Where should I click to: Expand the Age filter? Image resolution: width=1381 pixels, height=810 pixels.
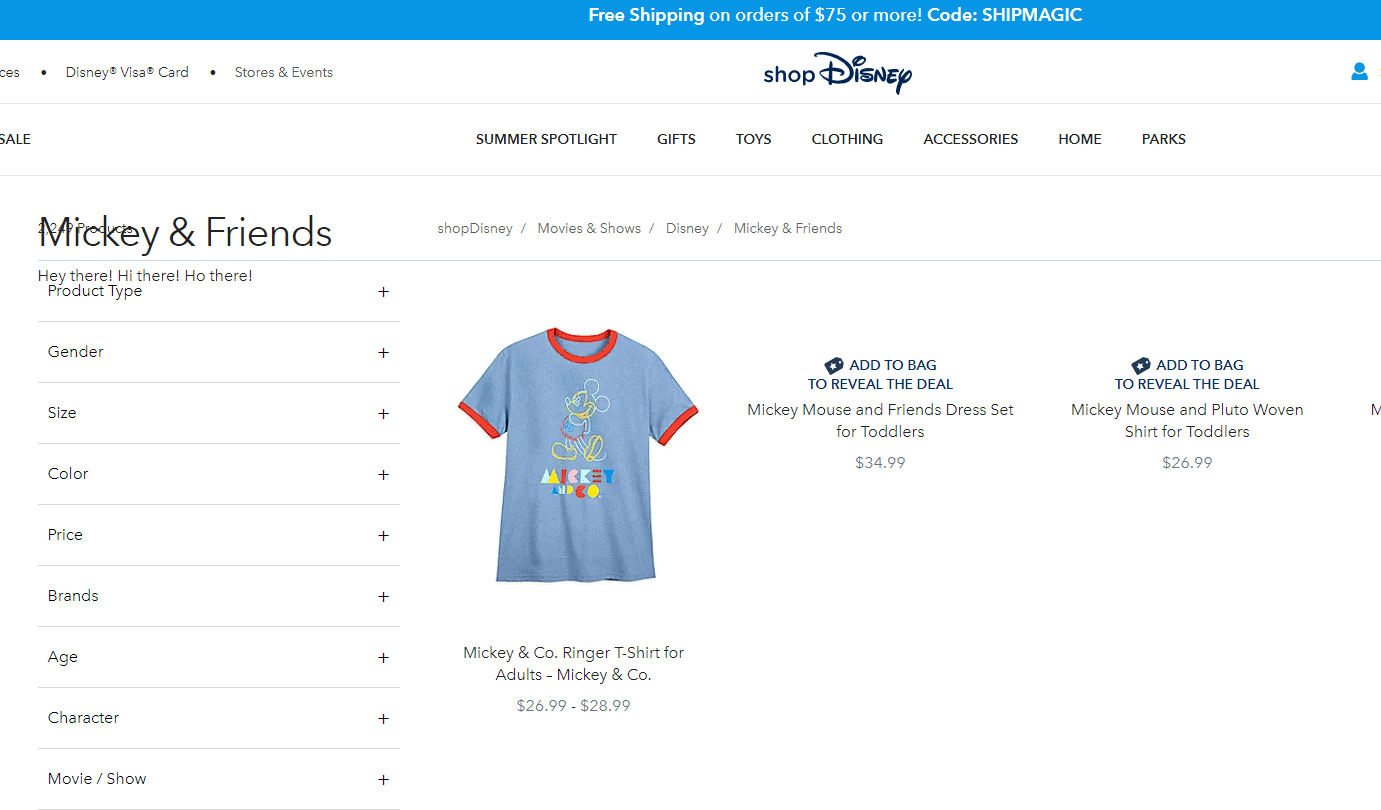click(x=219, y=657)
